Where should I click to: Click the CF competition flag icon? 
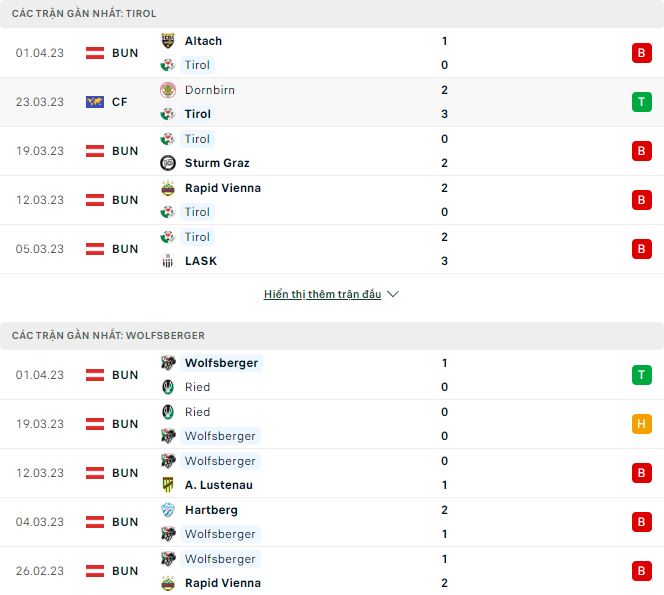point(96,102)
